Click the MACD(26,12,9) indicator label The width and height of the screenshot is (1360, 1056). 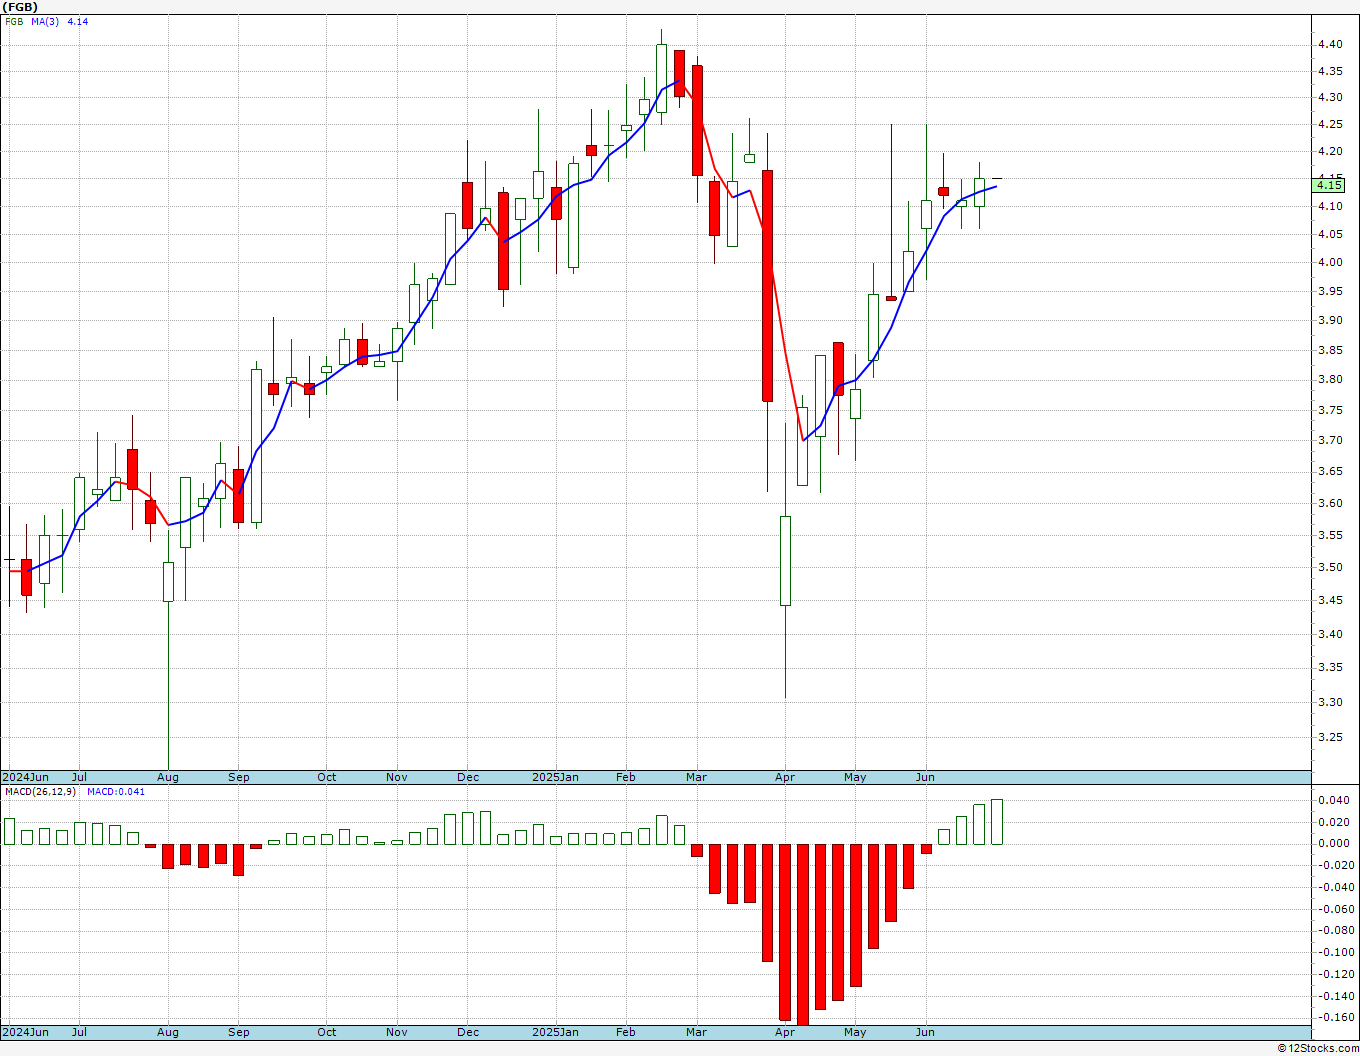tap(40, 792)
